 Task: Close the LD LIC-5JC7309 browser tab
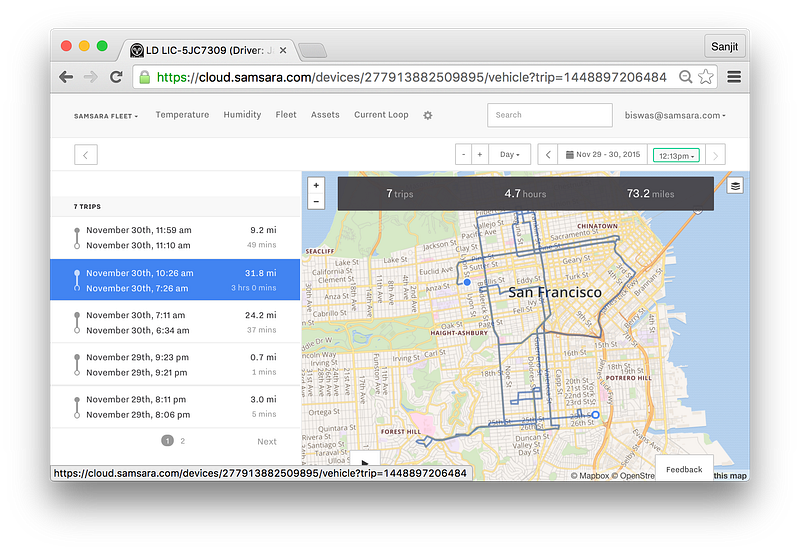(283, 51)
